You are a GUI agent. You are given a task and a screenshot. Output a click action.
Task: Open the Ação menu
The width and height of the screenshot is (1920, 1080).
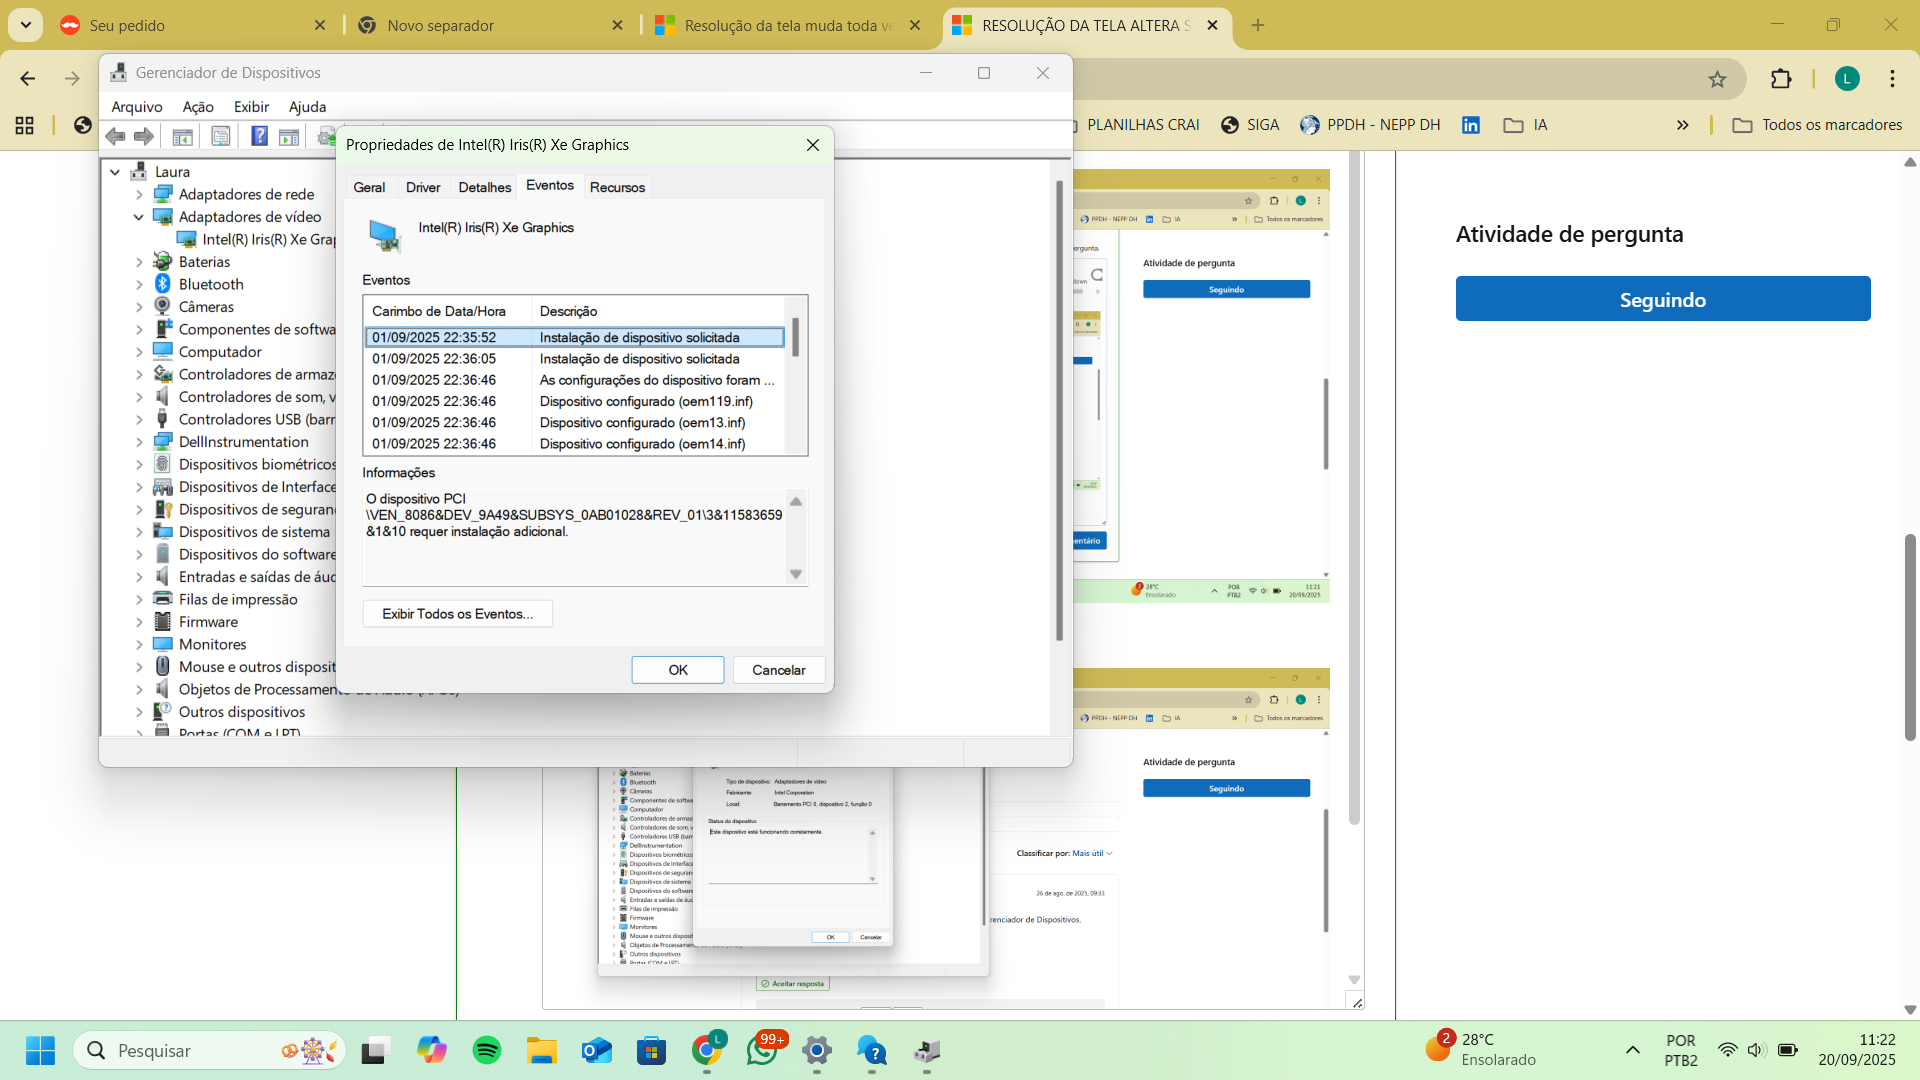[198, 107]
